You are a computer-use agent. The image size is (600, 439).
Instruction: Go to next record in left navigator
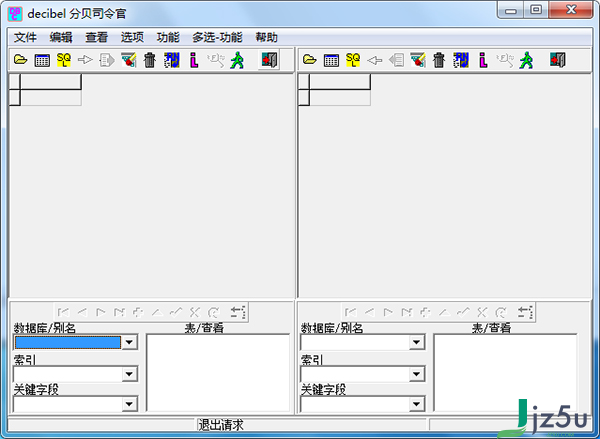click(101, 312)
